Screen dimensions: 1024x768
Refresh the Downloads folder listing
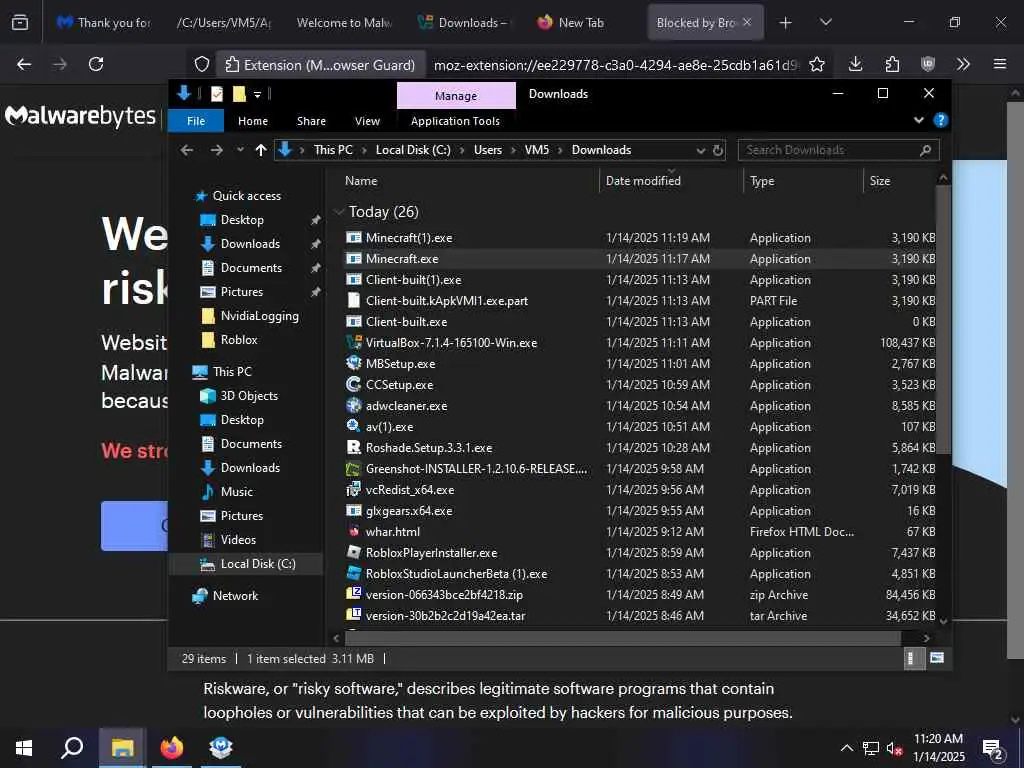(718, 150)
